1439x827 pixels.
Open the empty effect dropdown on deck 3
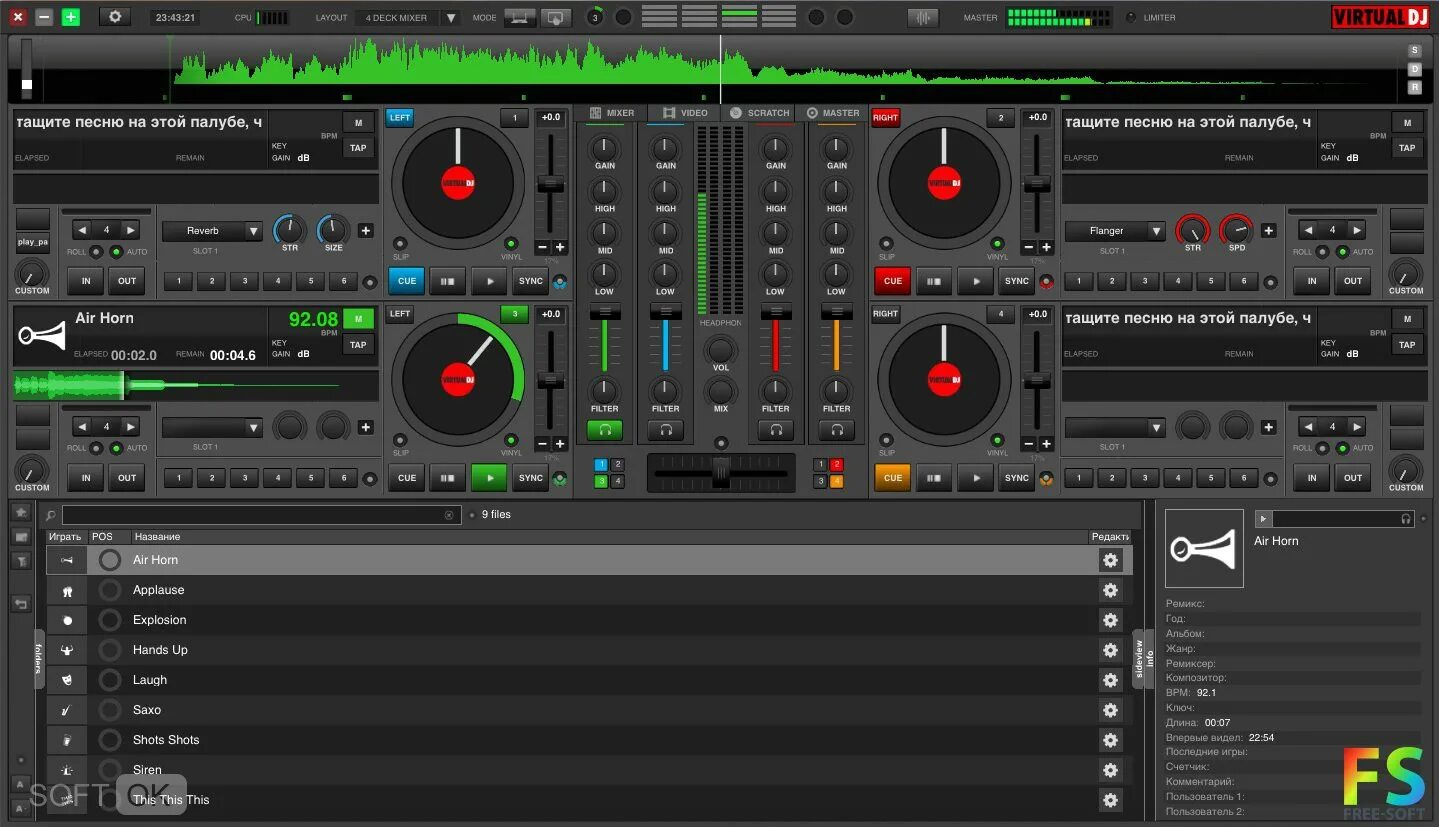[x=212, y=428]
